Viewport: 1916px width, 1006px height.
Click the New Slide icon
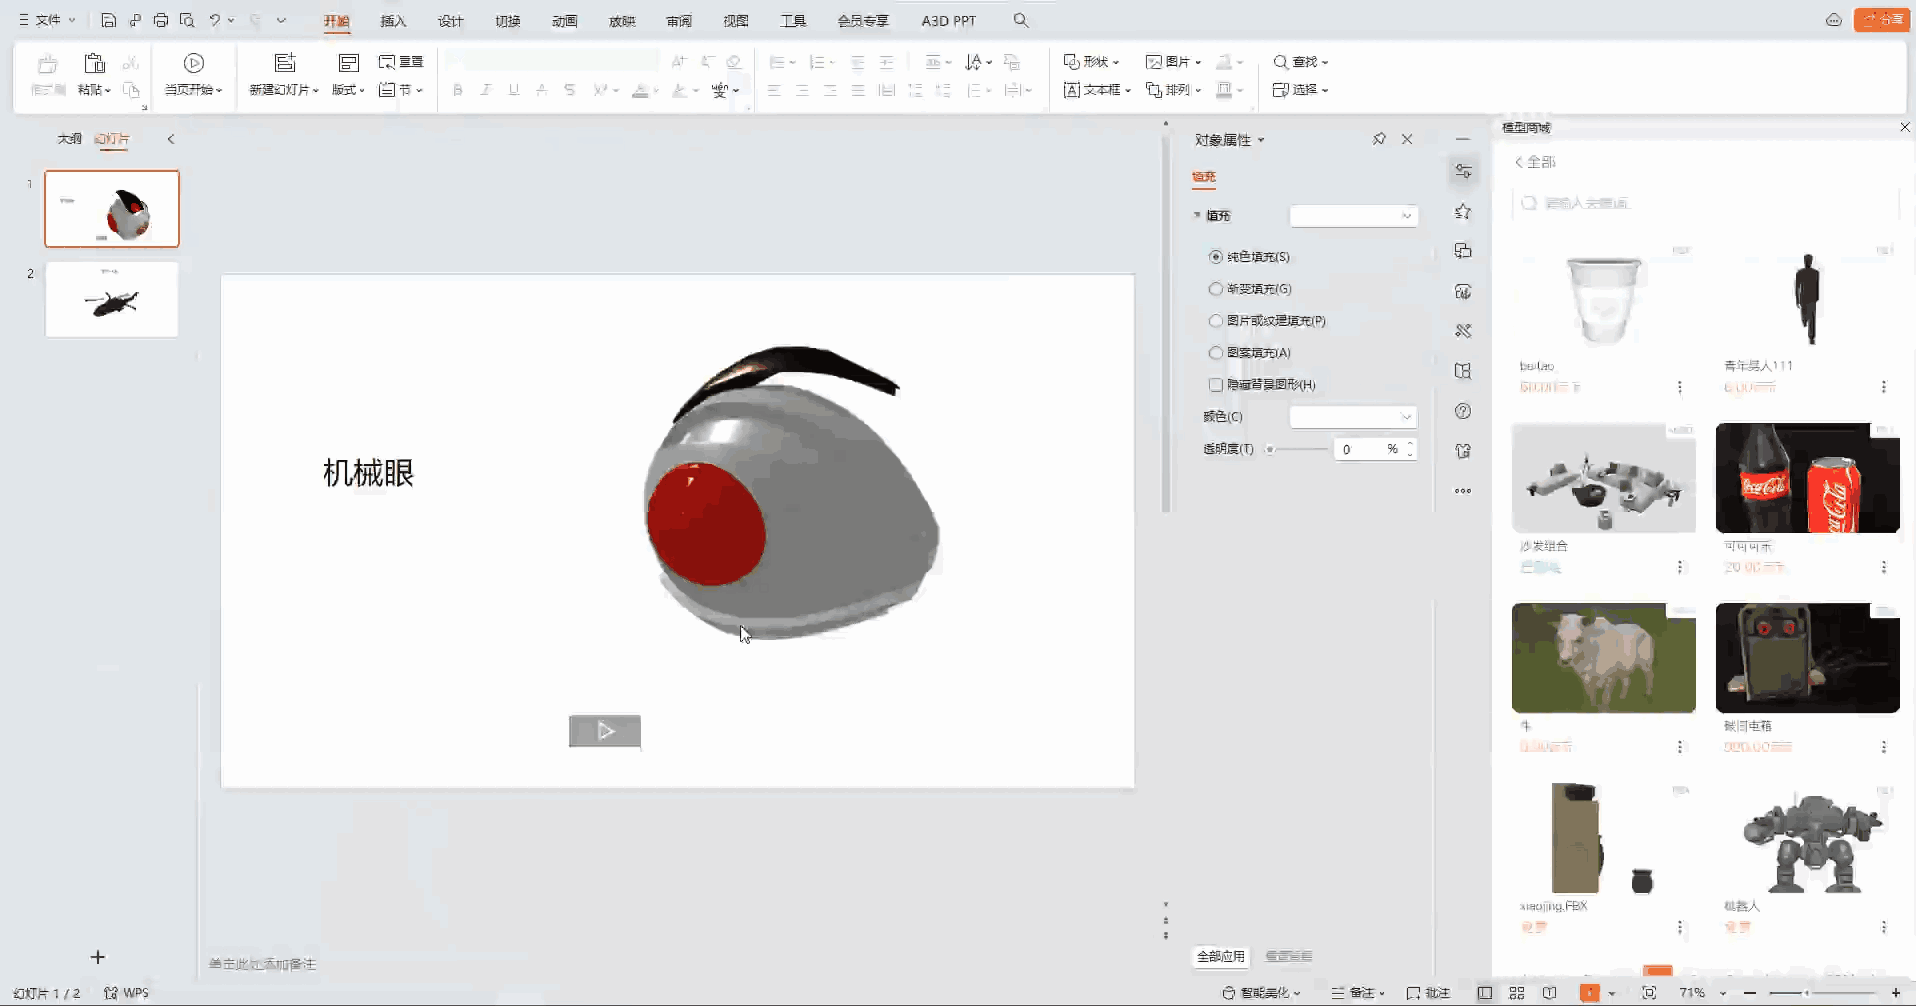285,64
